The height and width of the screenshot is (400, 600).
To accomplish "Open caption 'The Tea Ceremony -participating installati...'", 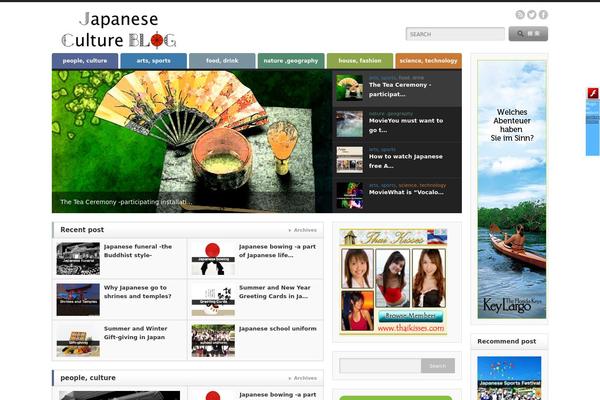I will [x=126, y=202].
